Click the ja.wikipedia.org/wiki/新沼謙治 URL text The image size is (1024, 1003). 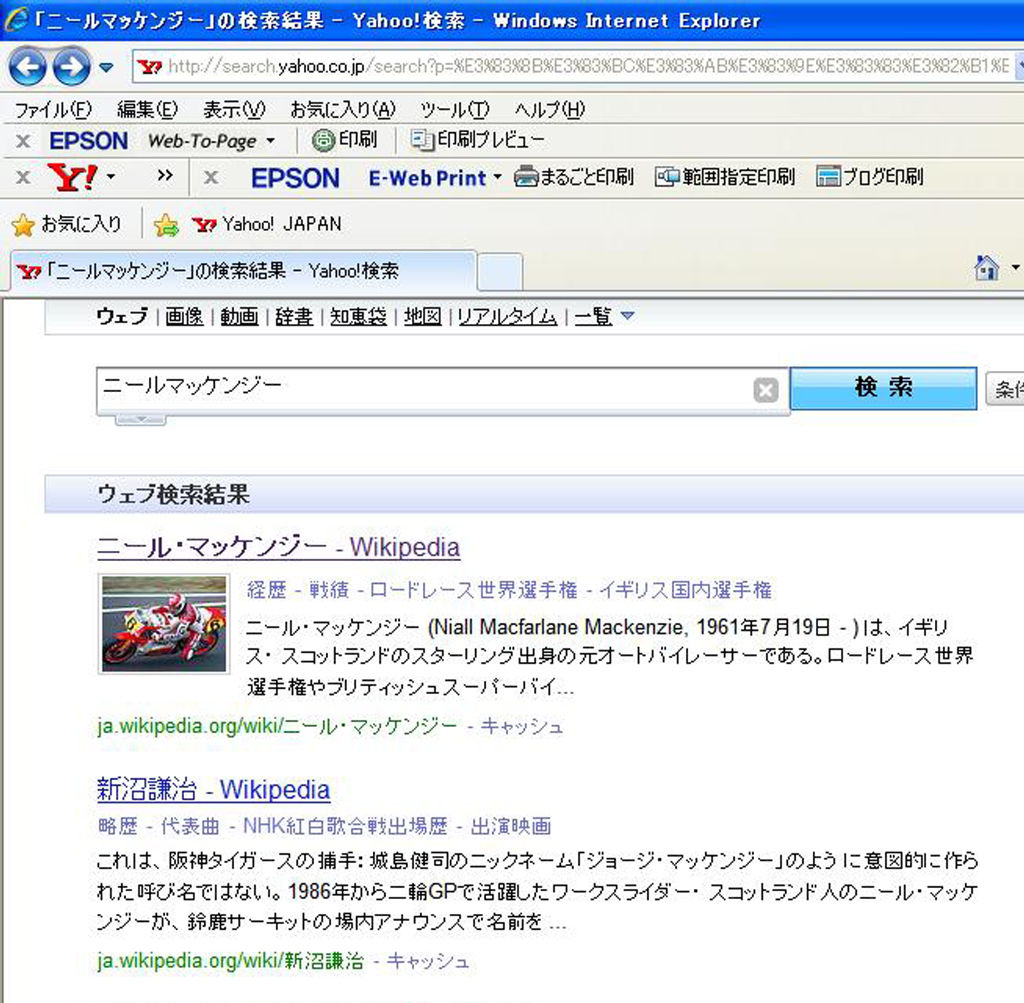231,961
